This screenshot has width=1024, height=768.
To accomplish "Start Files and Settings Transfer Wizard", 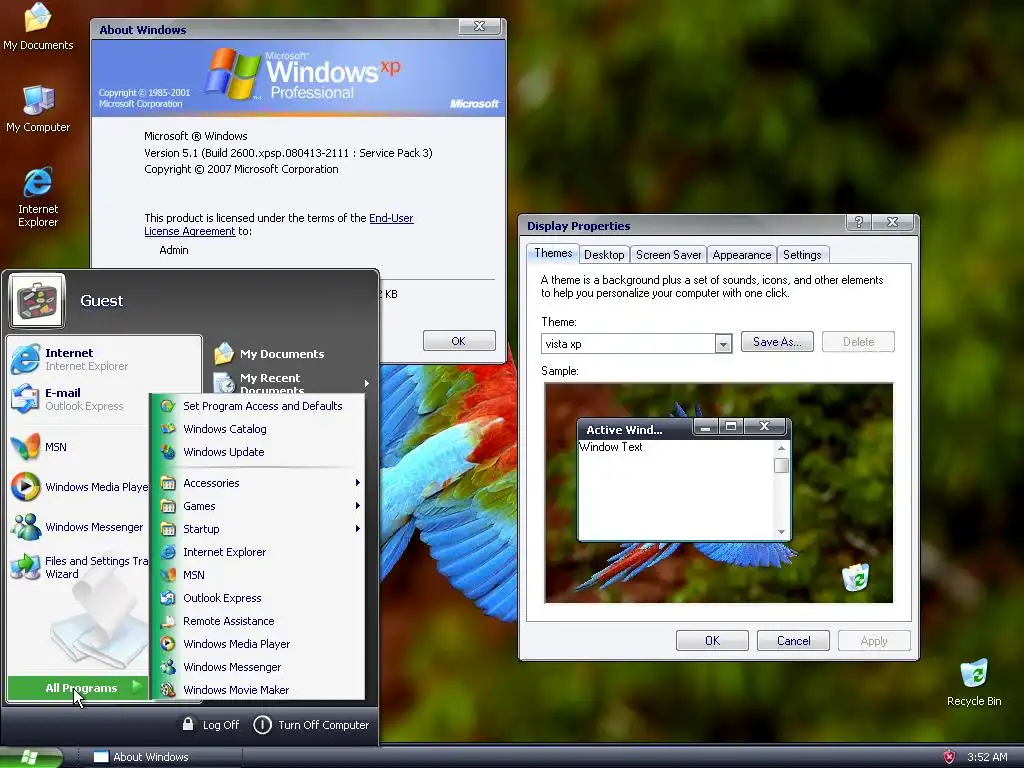I will point(78,567).
